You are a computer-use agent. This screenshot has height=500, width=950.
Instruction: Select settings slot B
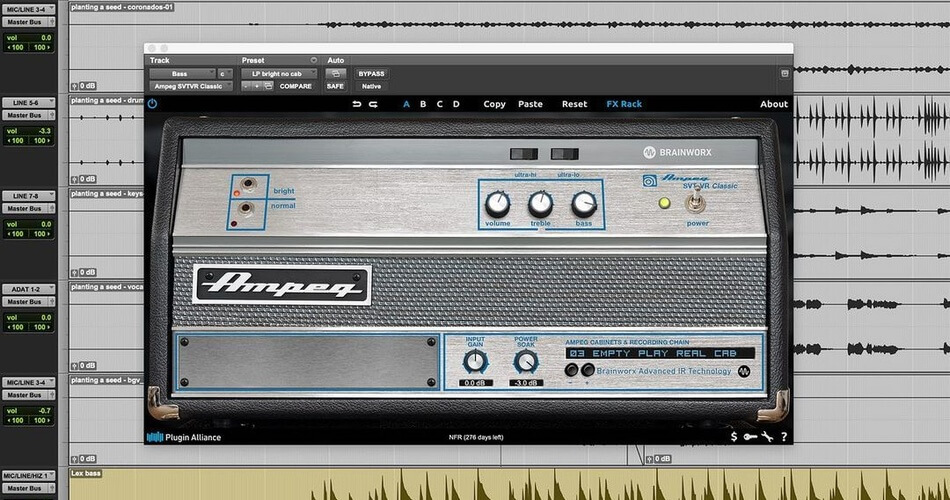coord(423,104)
